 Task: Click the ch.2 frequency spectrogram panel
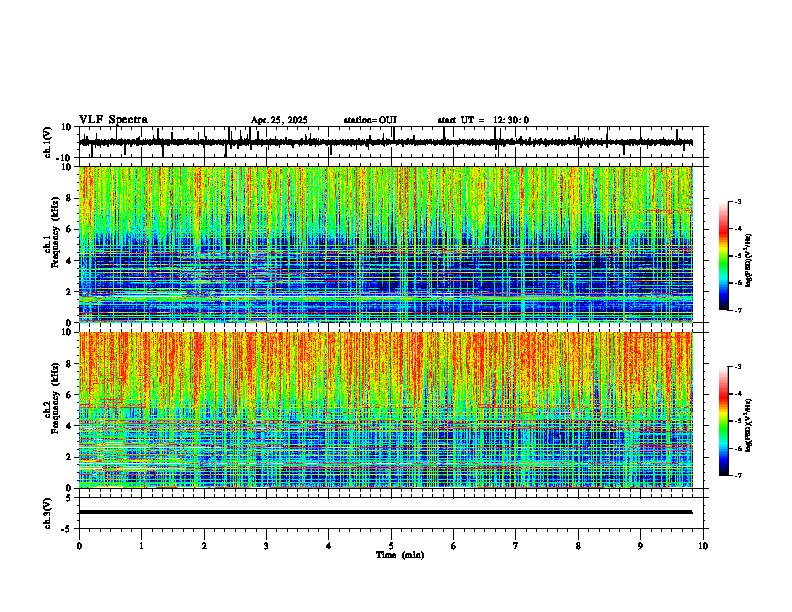386,410
